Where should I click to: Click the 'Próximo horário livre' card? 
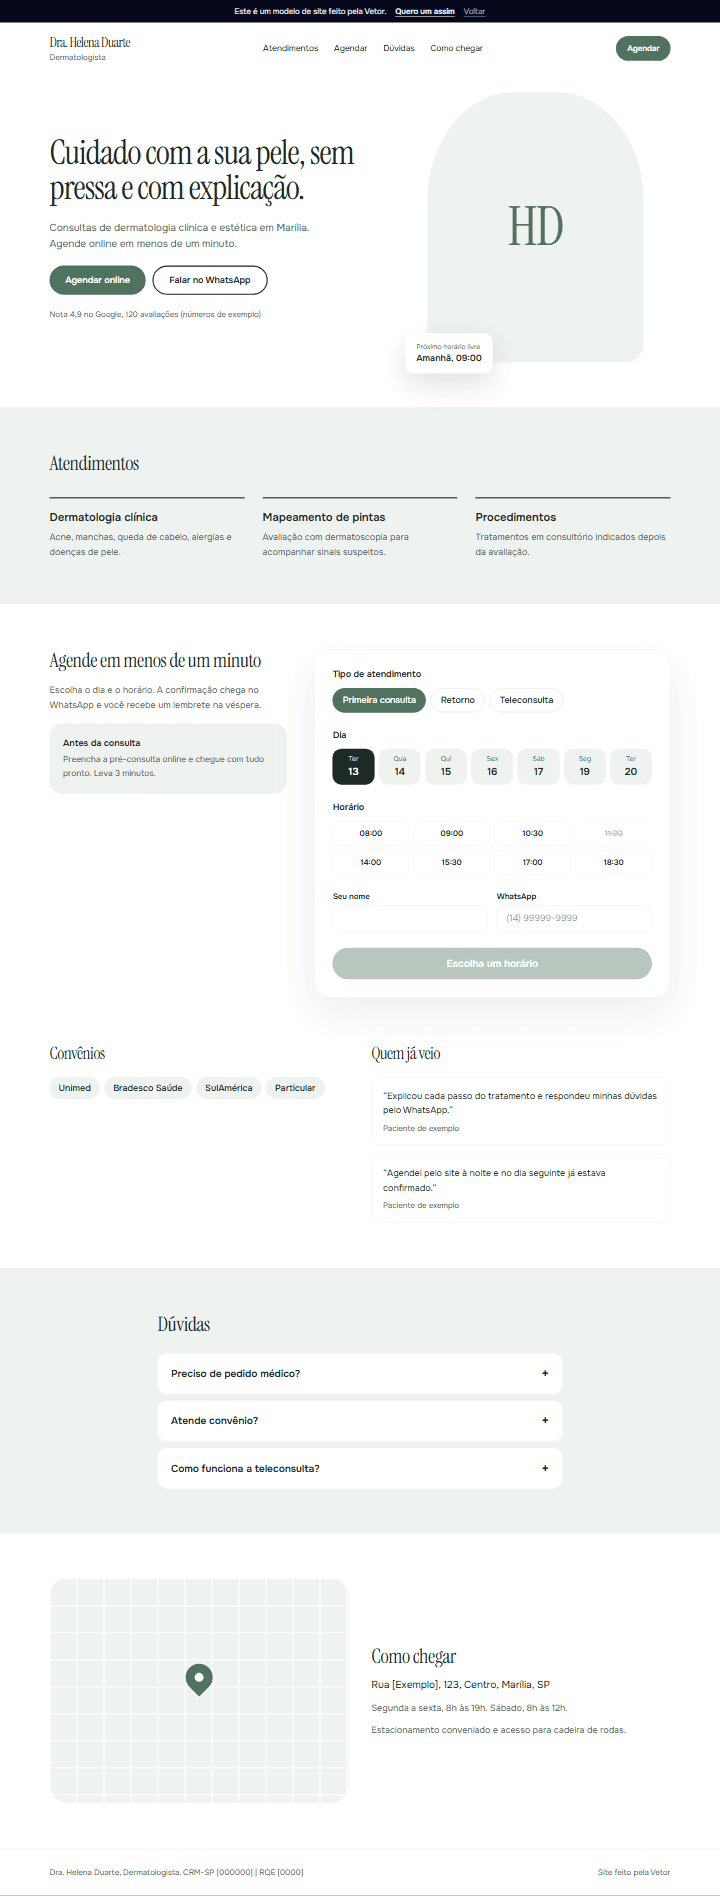click(x=449, y=353)
